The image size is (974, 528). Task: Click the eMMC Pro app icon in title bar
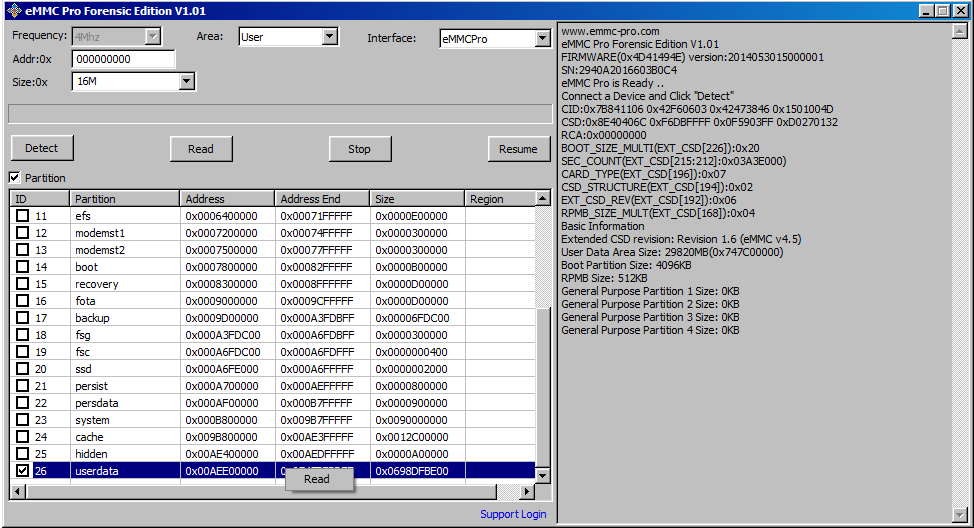tap(14, 11)
